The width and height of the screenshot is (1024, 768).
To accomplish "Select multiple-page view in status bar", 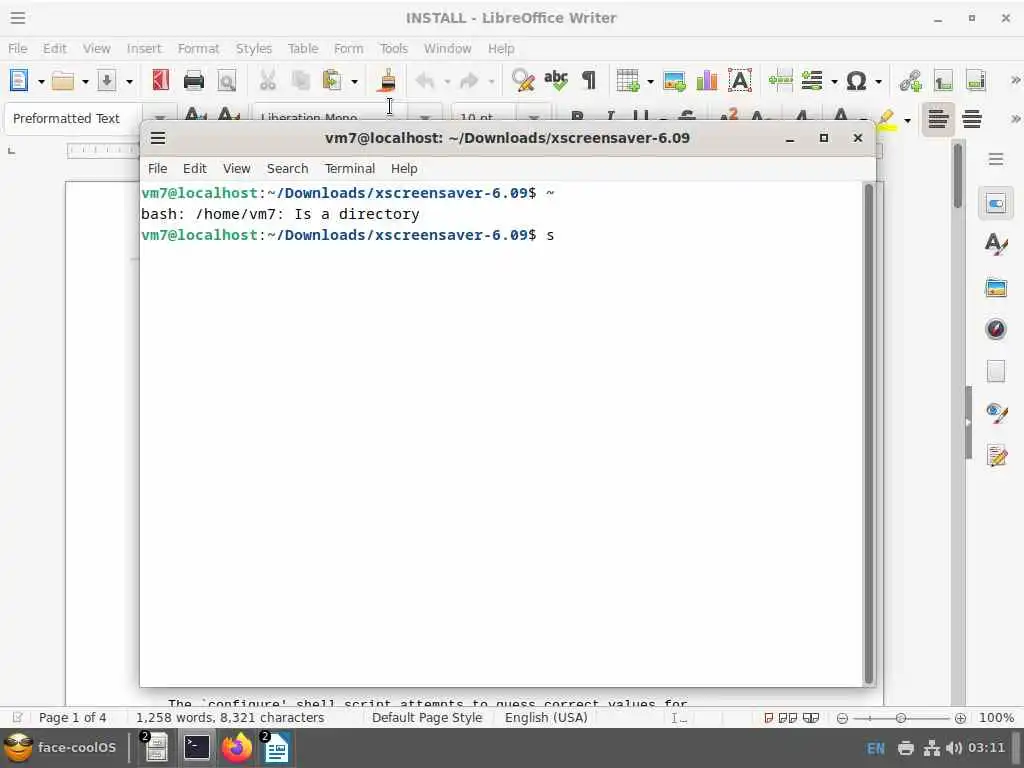I will 788,718.
